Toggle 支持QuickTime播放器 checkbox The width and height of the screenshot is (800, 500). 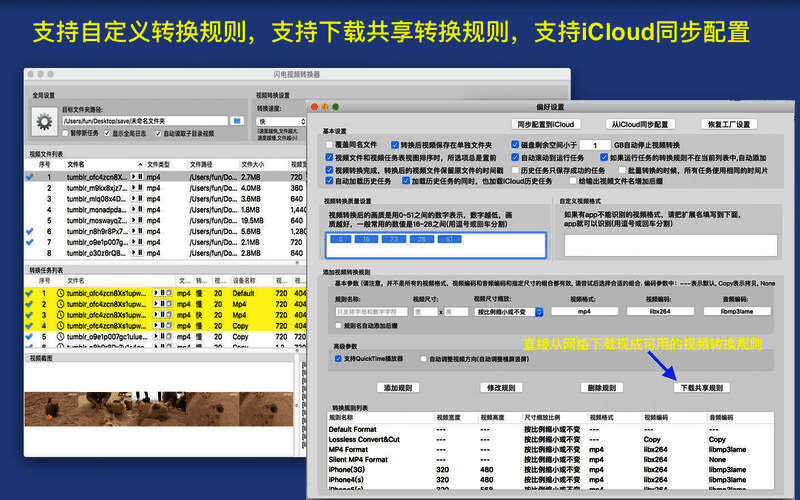339,358
